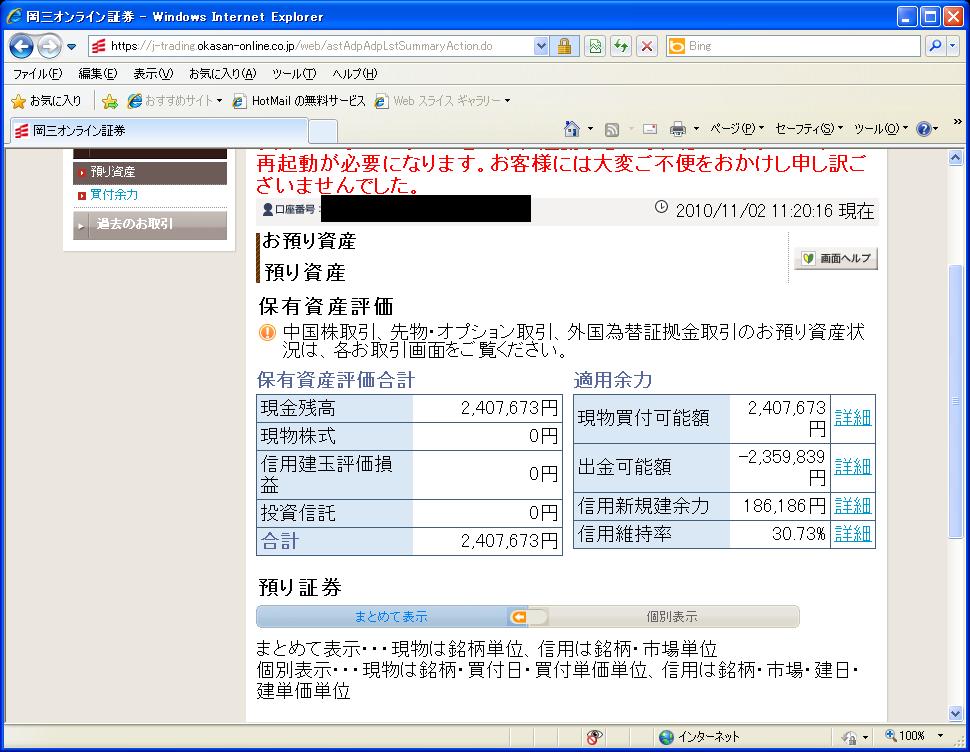Select the 岡三オンライン証券 browser tab
The image size is (970, 752).
(x=159, y=130)
